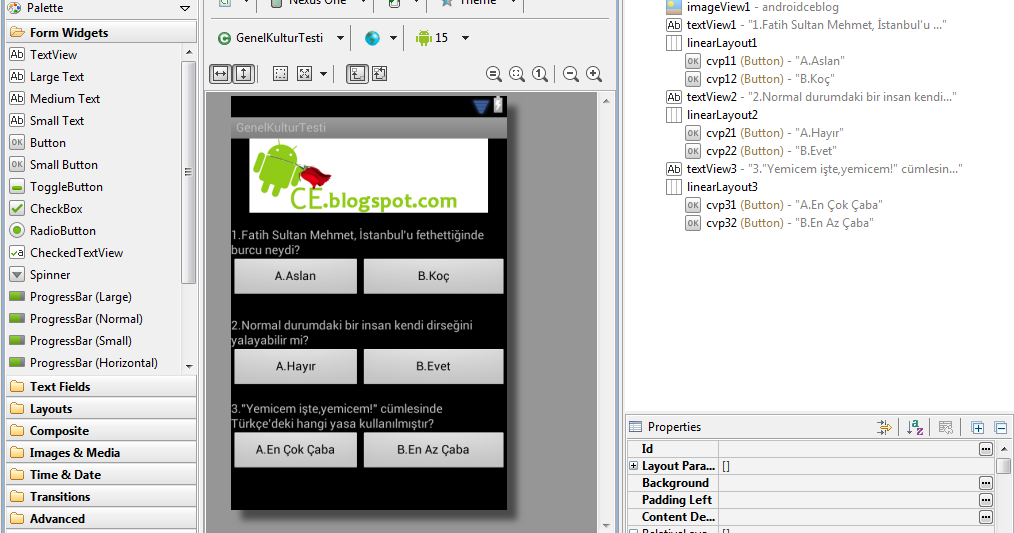Expand the Advanced palette category
Screen dimensions: 1014x533
pos(102,519)
